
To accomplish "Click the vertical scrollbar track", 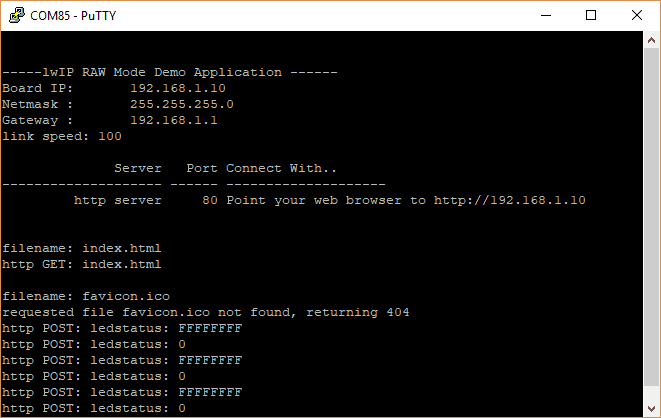I will [651, 220].
